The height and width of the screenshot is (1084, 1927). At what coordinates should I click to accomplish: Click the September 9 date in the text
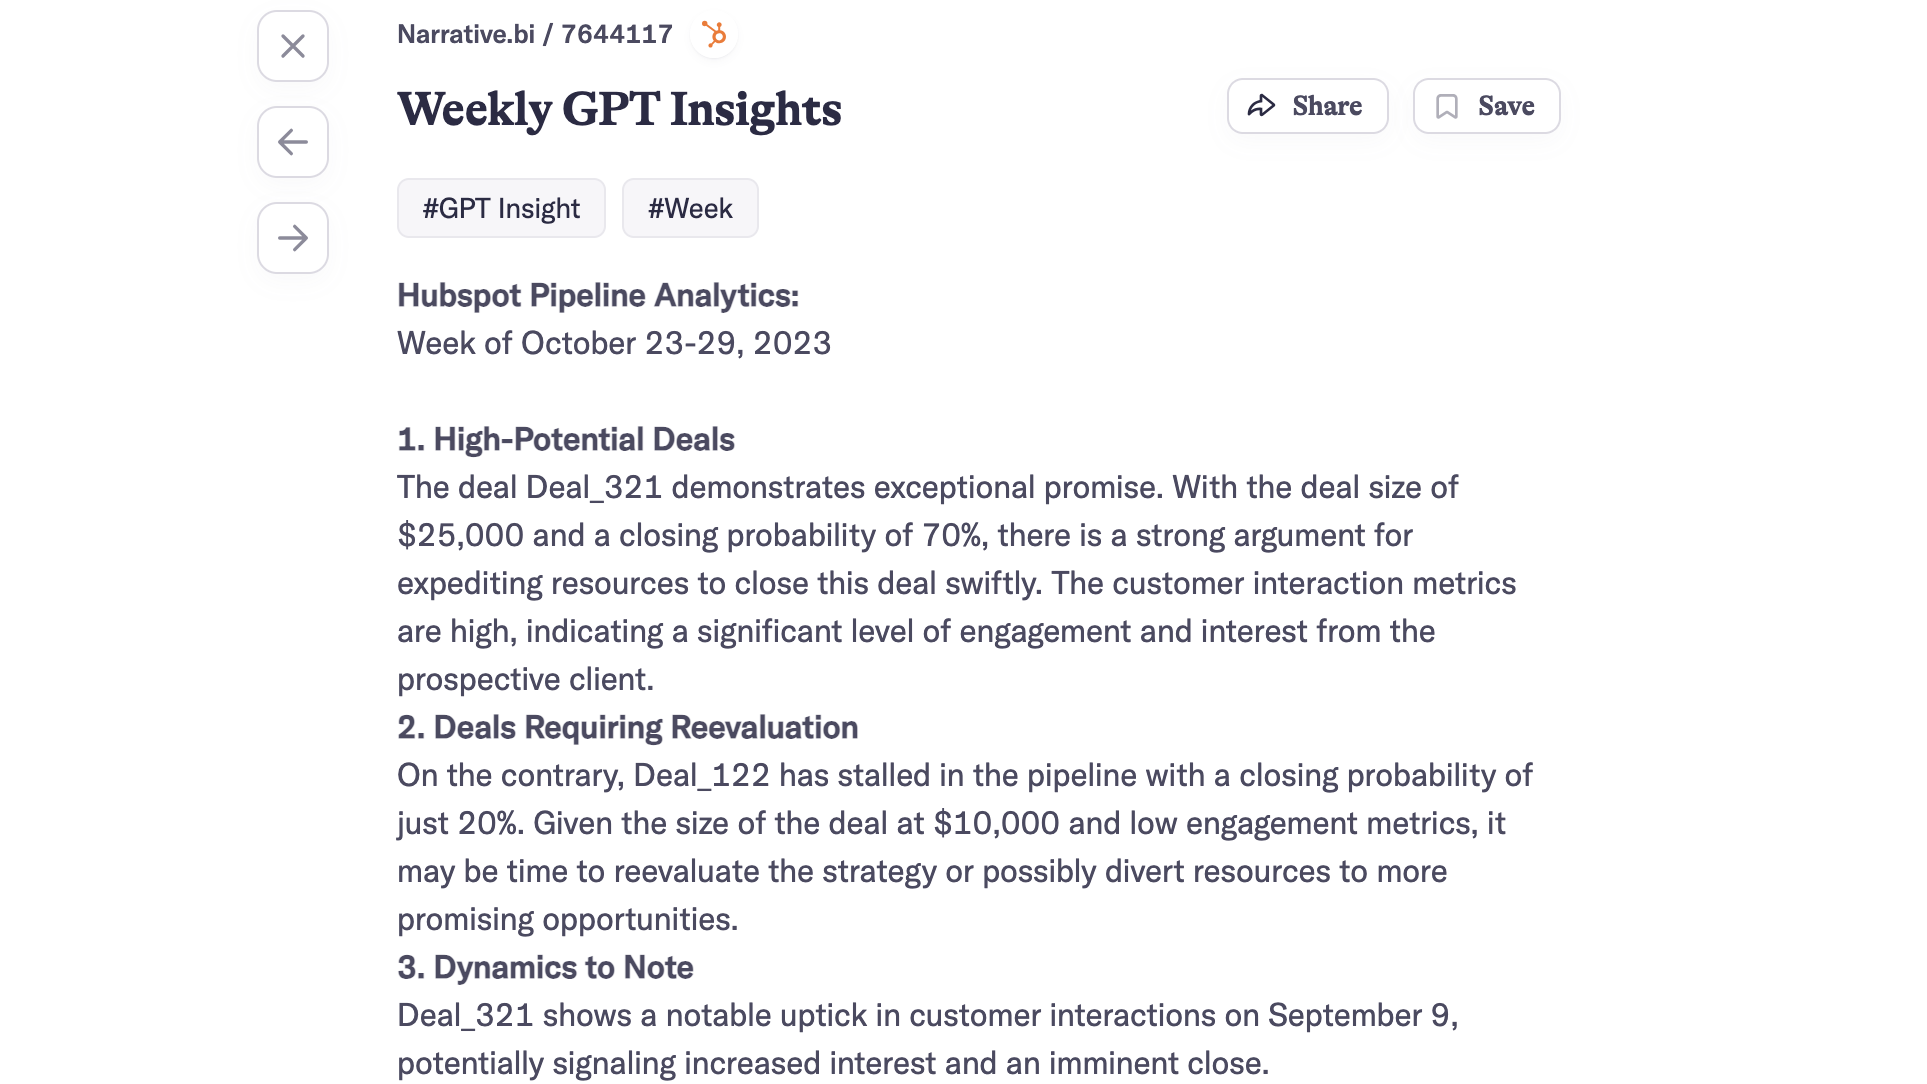[x=1360, y=1015]
